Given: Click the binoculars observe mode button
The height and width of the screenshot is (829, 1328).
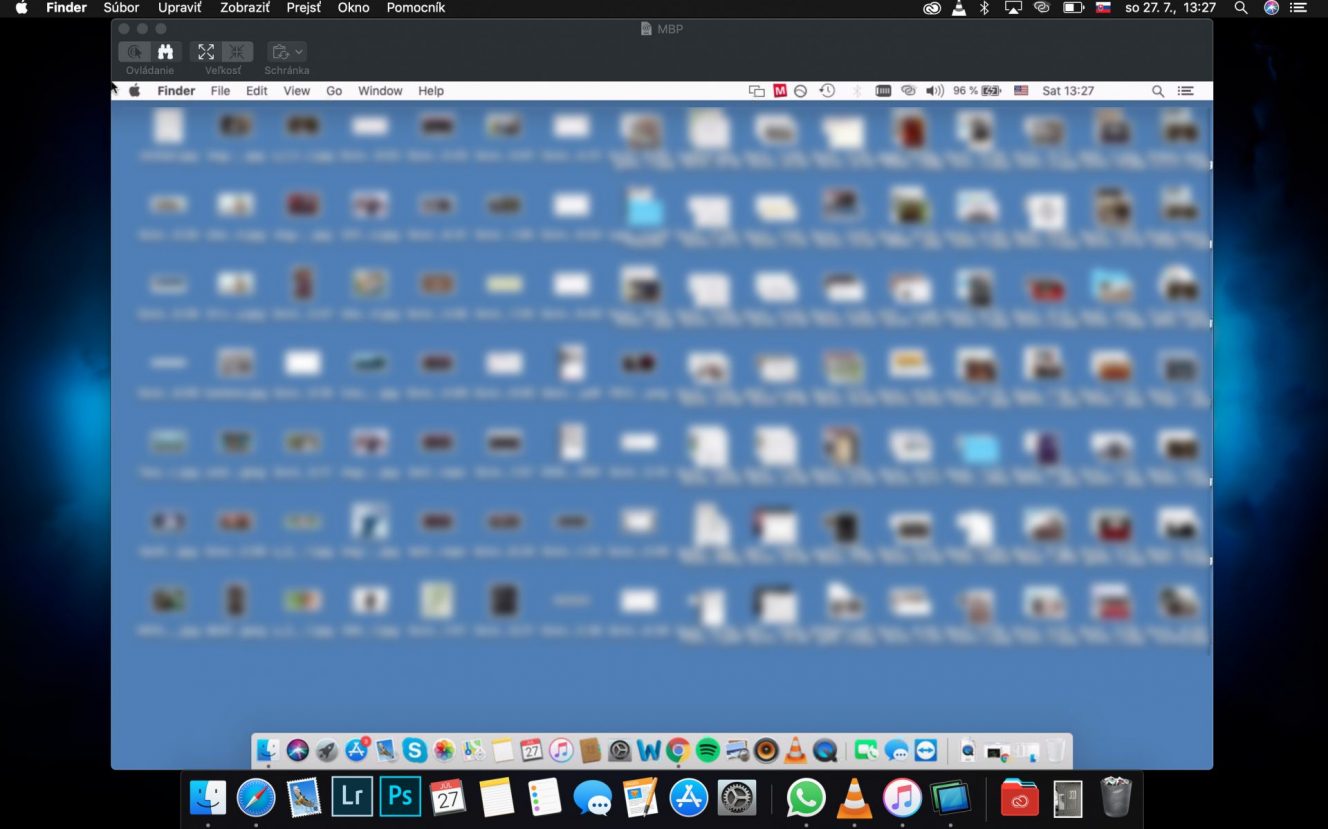Looking at the screenshot, I should [166, 52].
